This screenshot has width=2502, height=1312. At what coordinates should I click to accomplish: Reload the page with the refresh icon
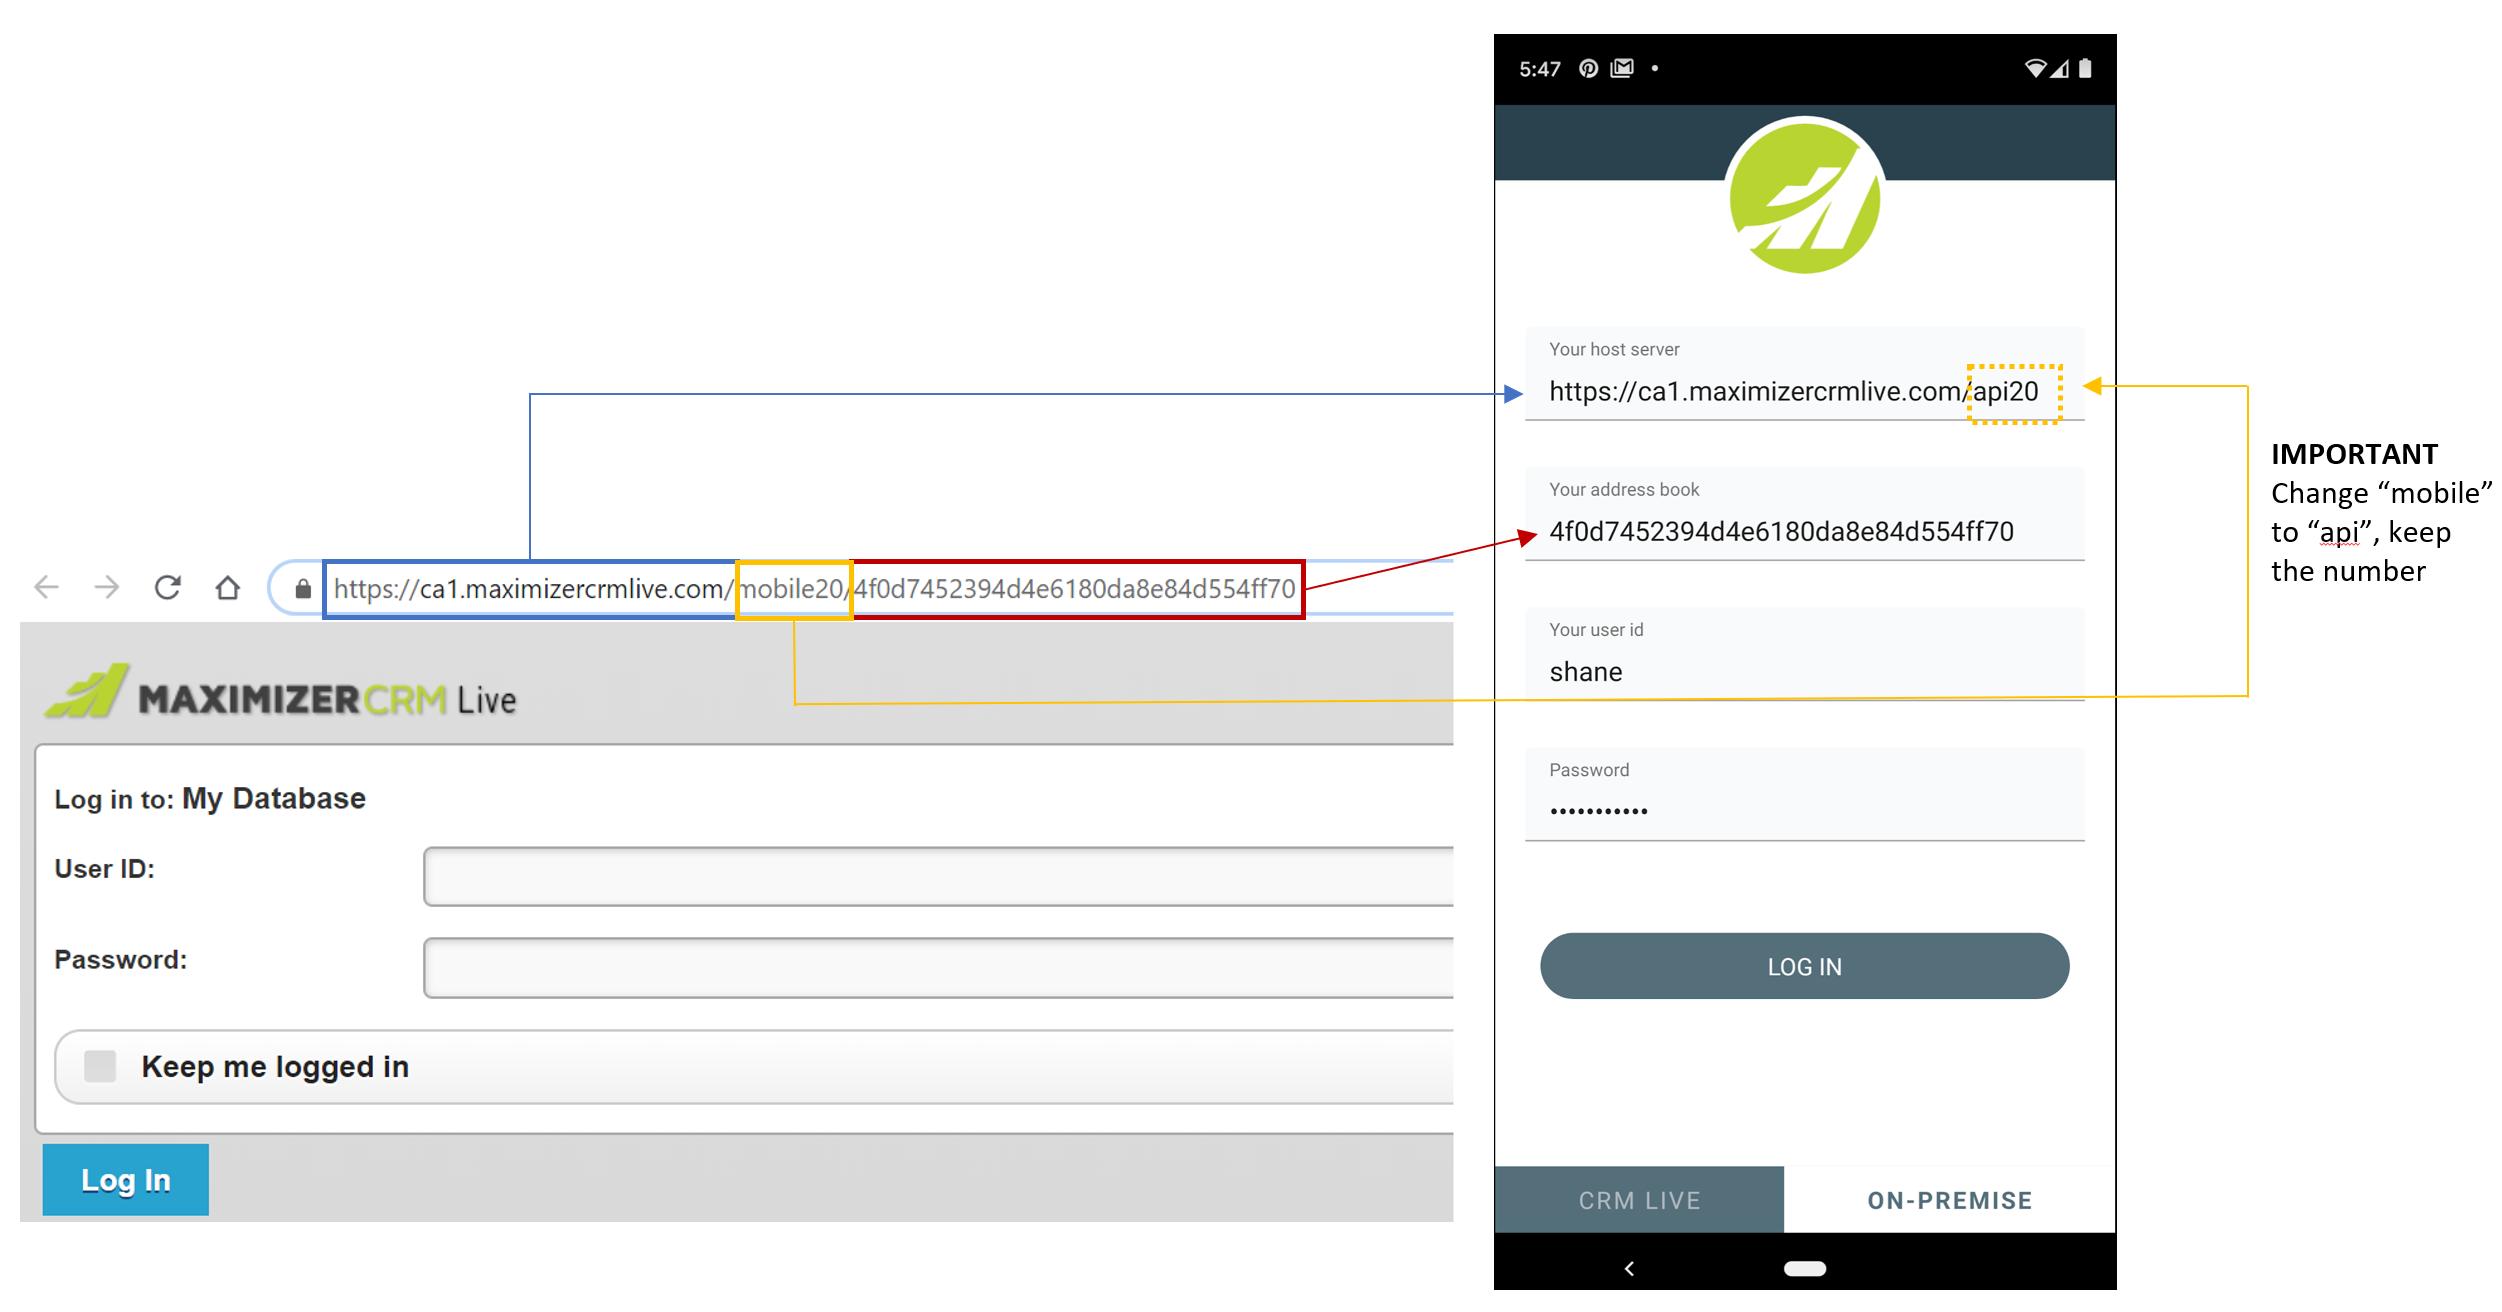pos(168,587)
